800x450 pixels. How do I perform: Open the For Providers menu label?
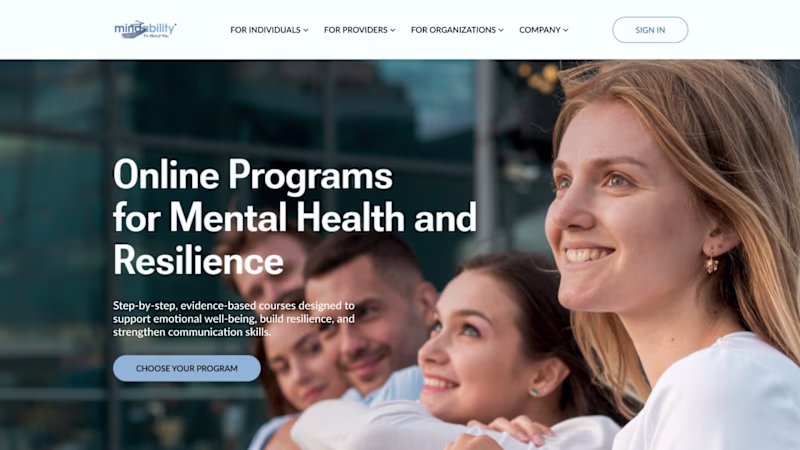[x=356, y=30]
